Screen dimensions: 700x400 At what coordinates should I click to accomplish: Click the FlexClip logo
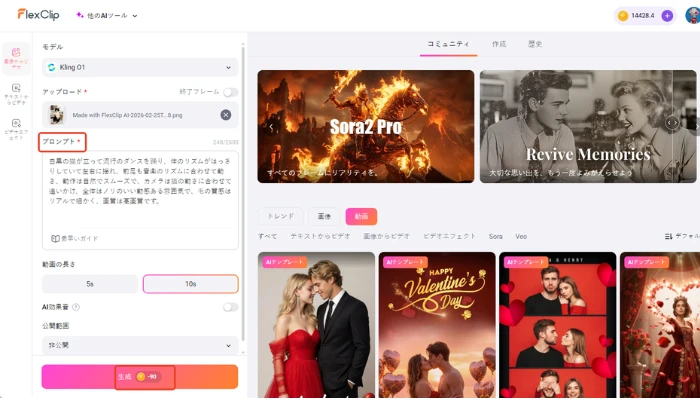tap(39, 15)
